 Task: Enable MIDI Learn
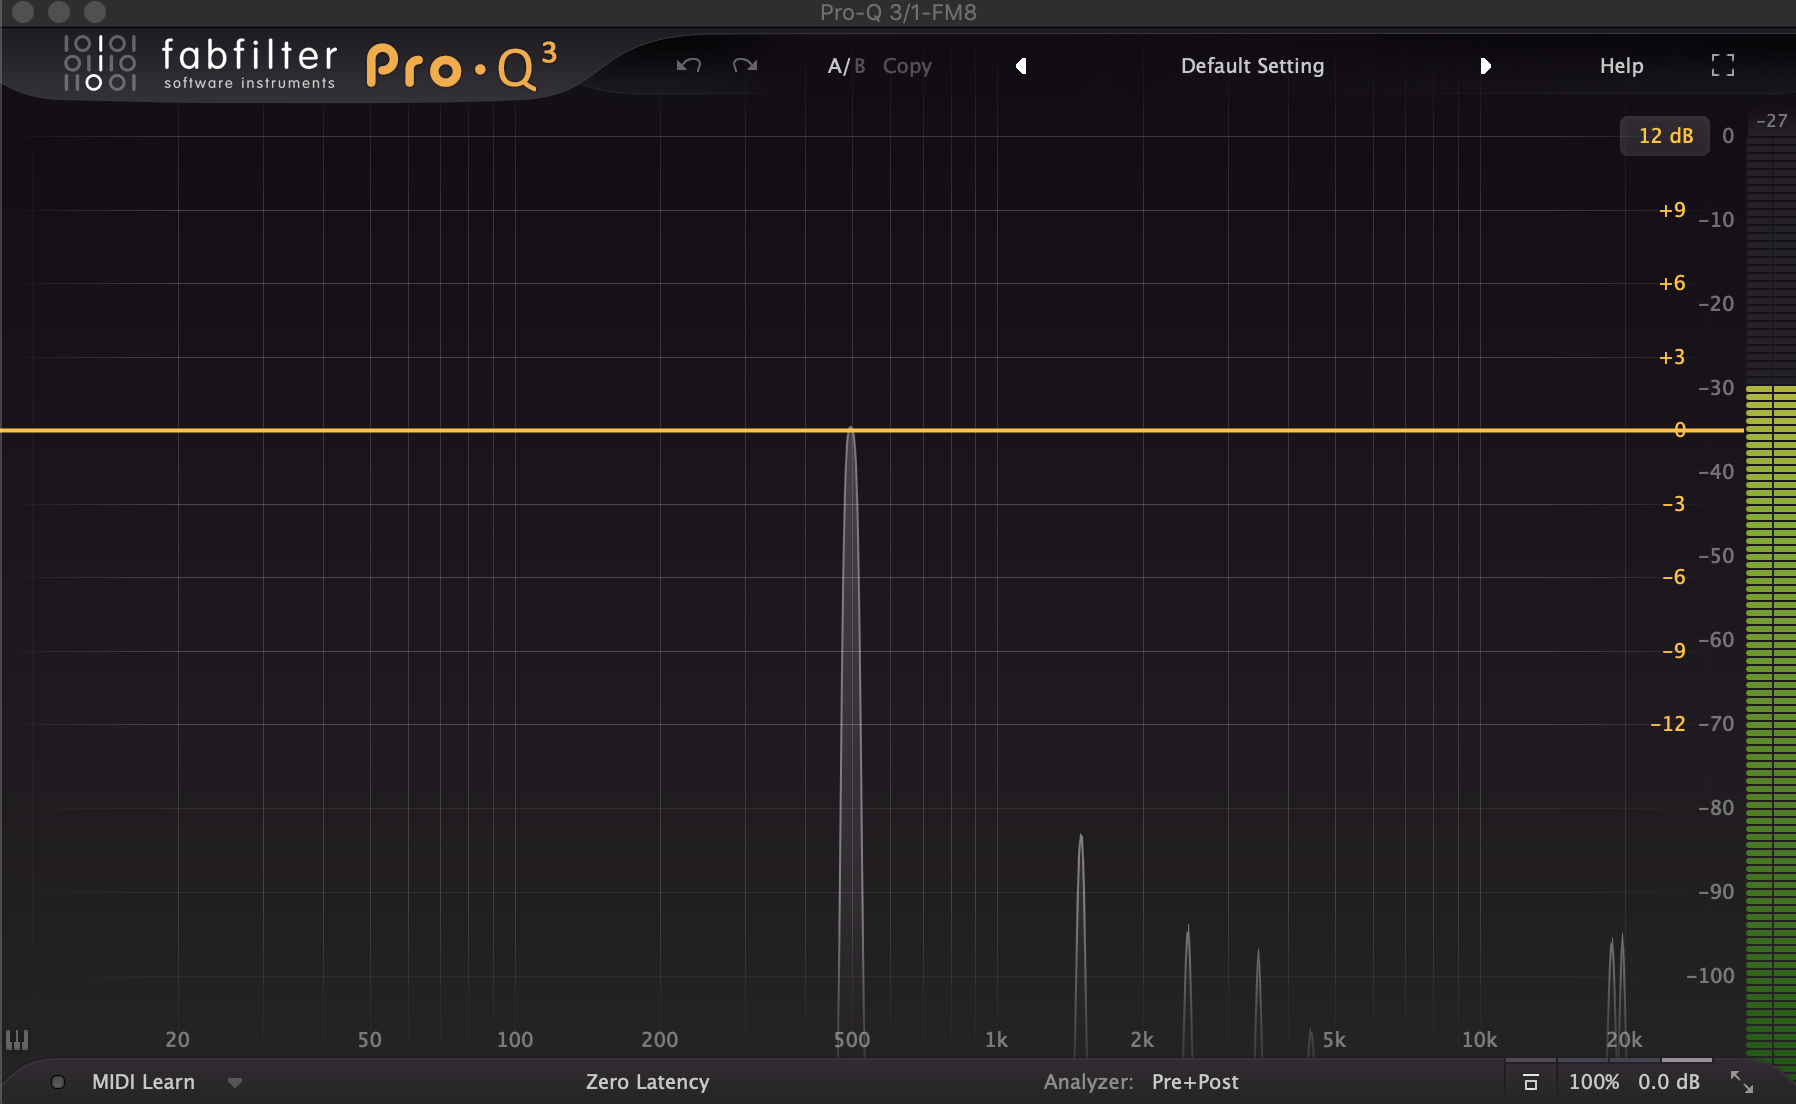coord(143,1082)
